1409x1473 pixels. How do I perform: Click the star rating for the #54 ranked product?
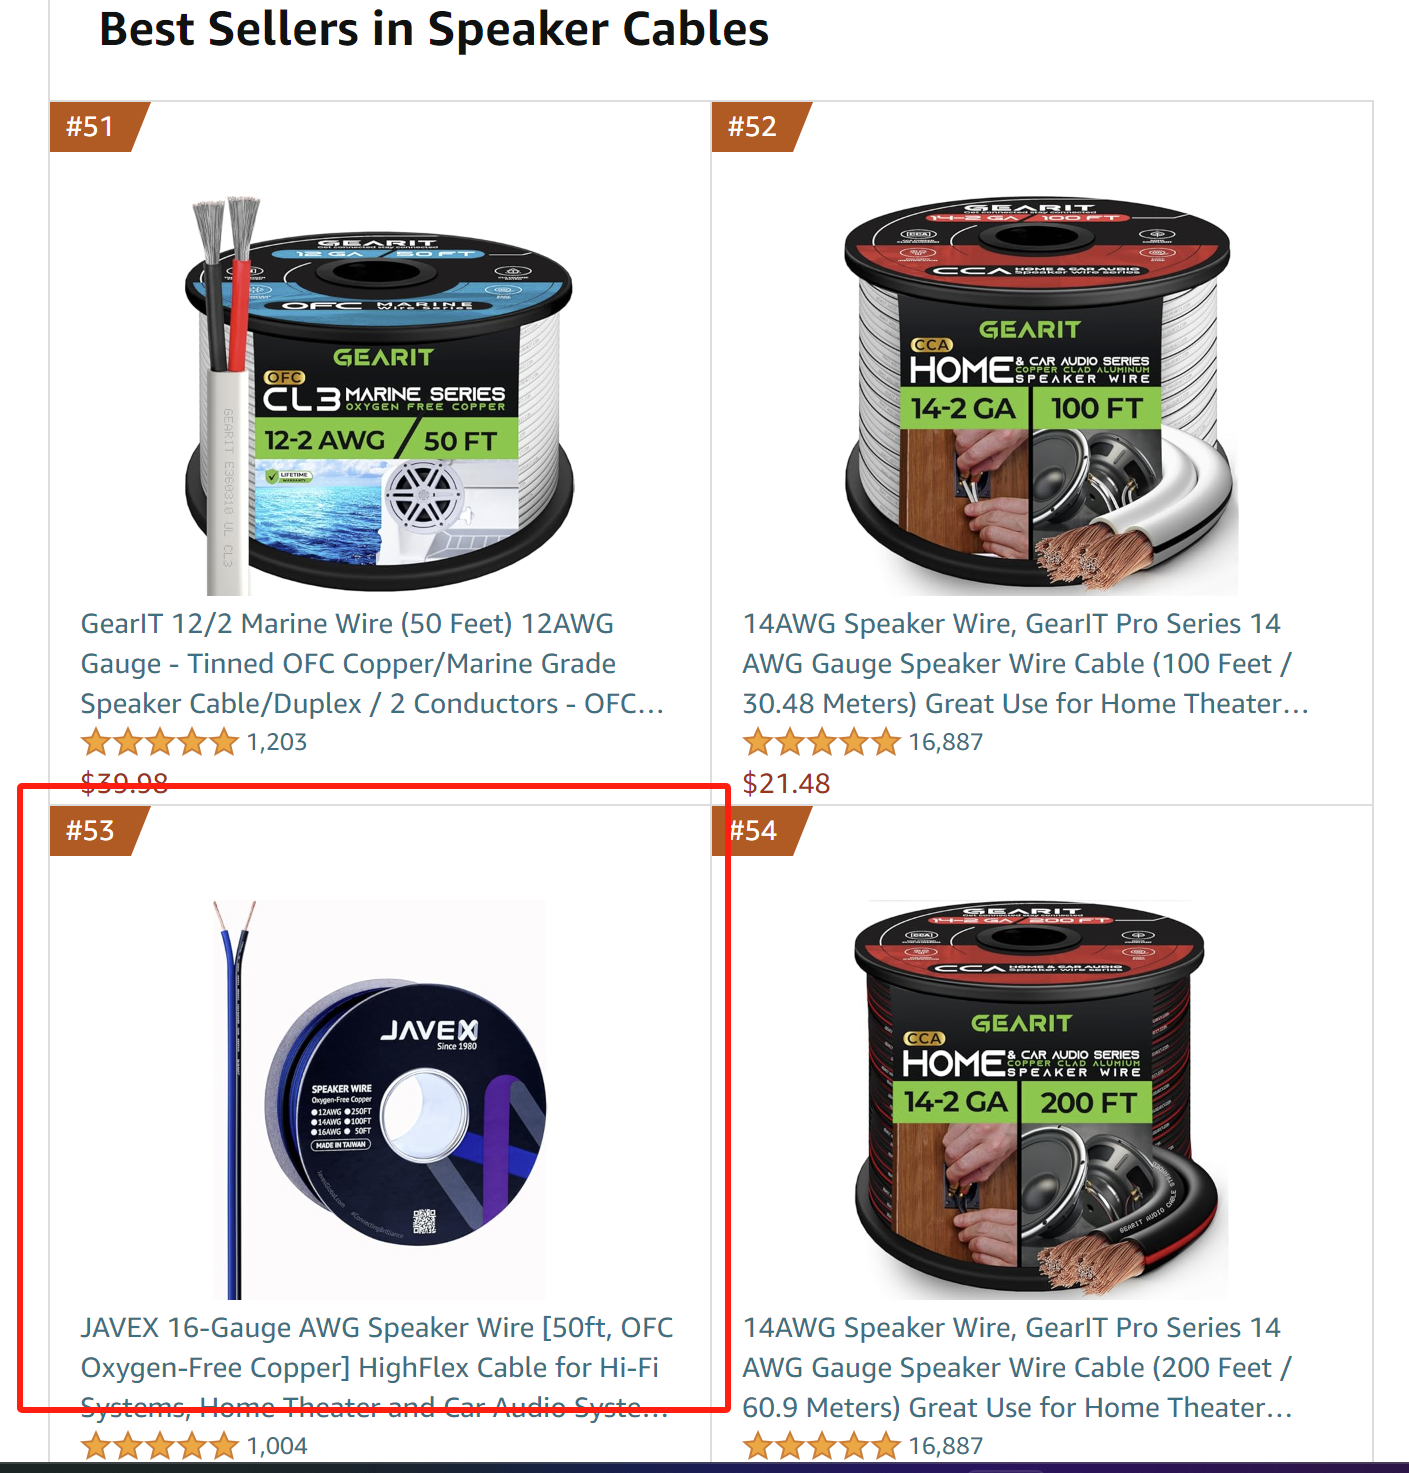[822, 1447]
